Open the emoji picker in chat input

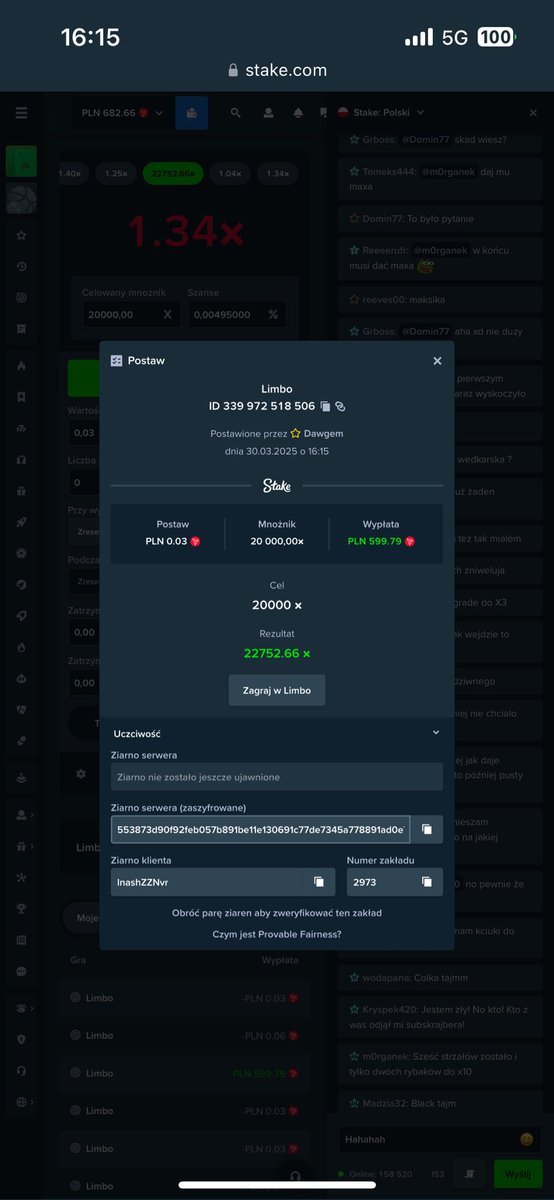(526, 1139)
